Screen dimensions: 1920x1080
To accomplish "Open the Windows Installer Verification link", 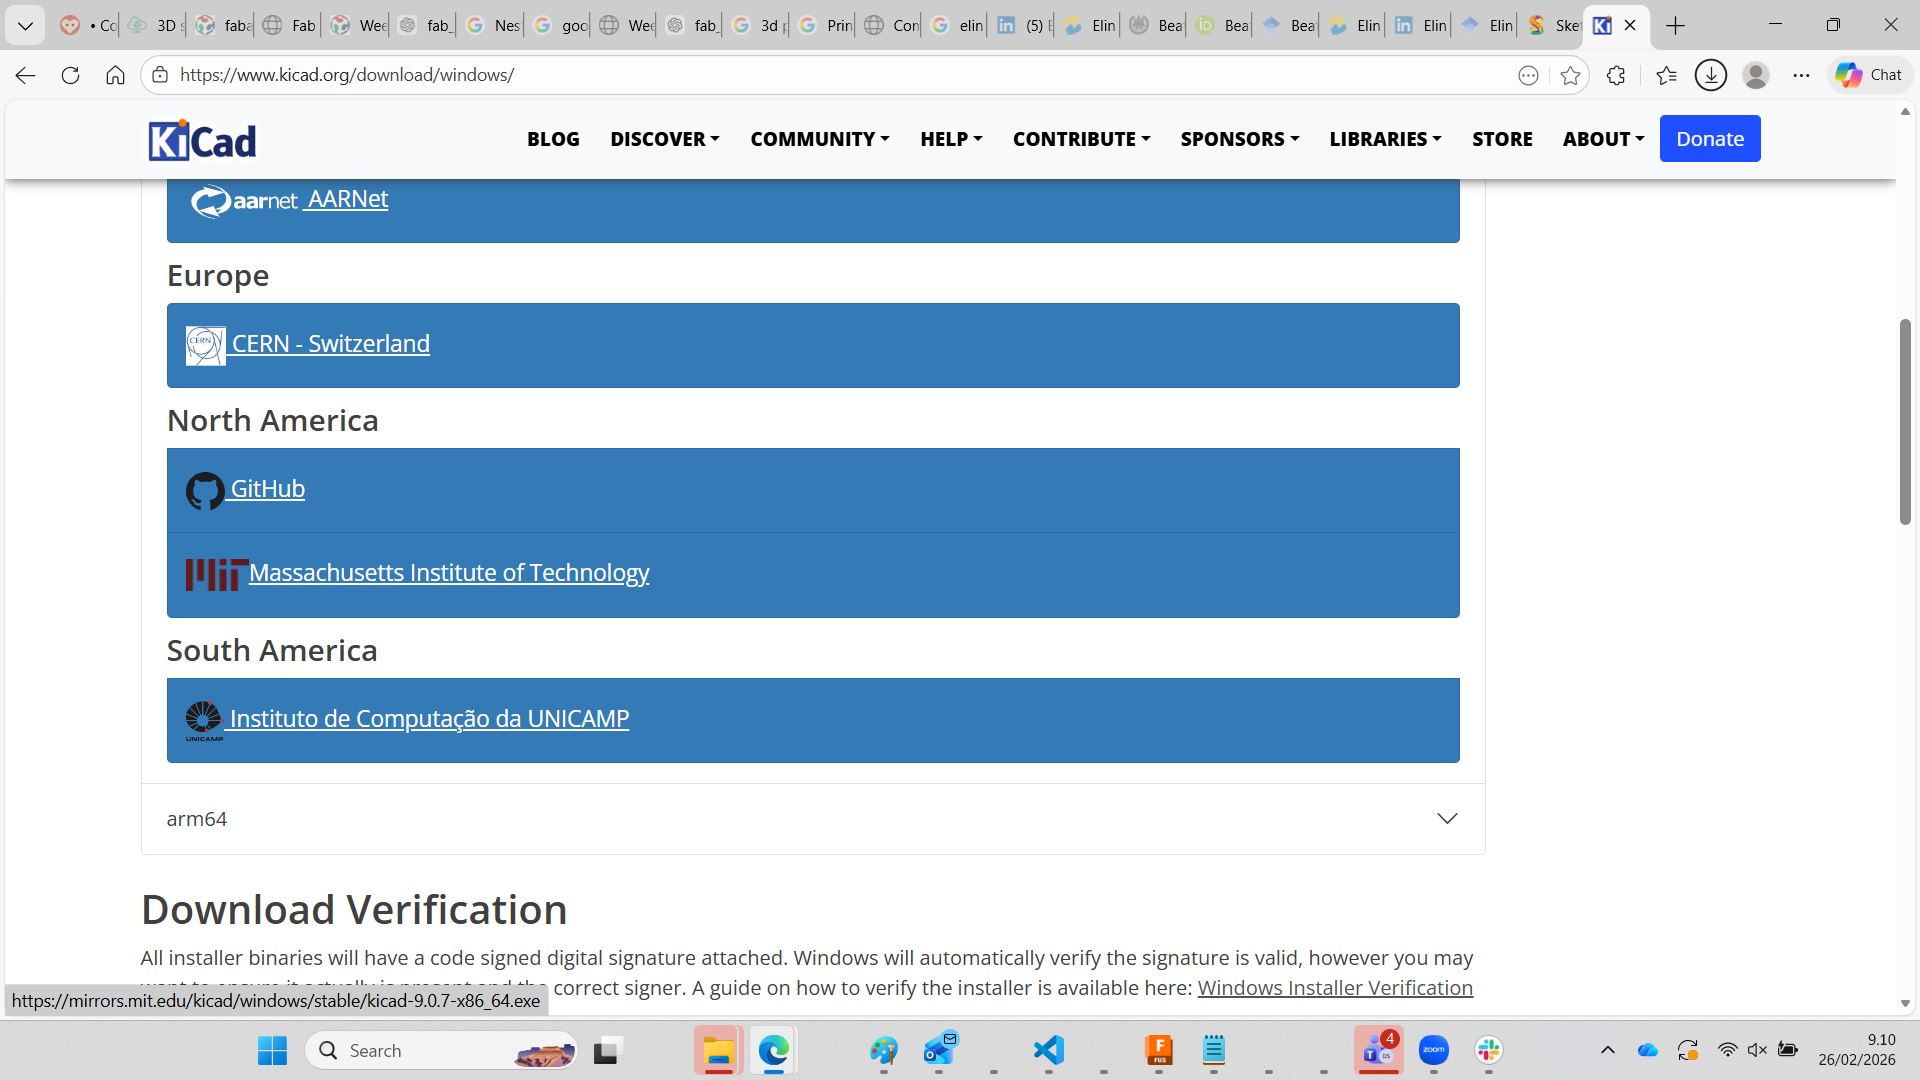I will (x=1335, y=988).
